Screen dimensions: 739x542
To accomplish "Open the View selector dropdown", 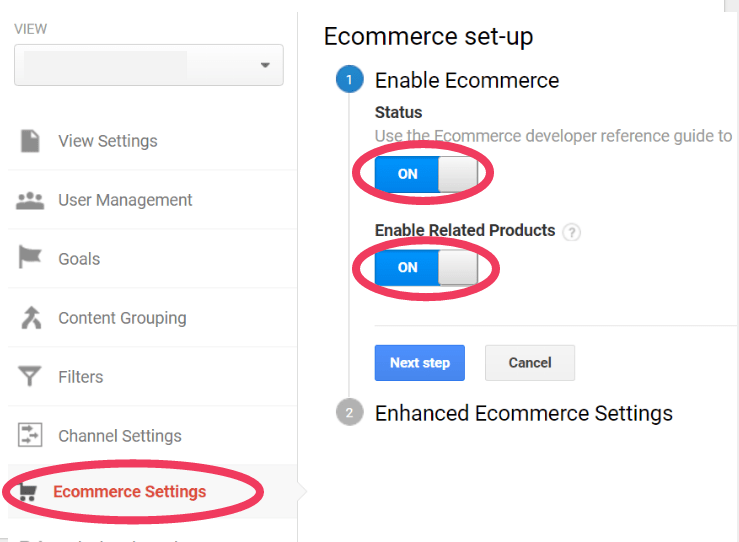I will pos(149,65).
